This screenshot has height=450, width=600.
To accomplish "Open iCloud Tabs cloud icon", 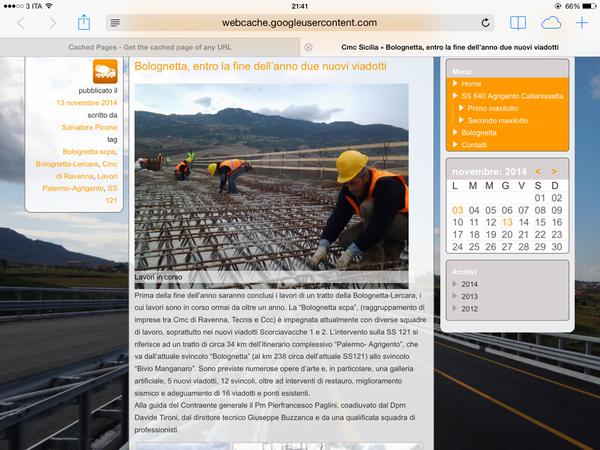I will (551, 22).
